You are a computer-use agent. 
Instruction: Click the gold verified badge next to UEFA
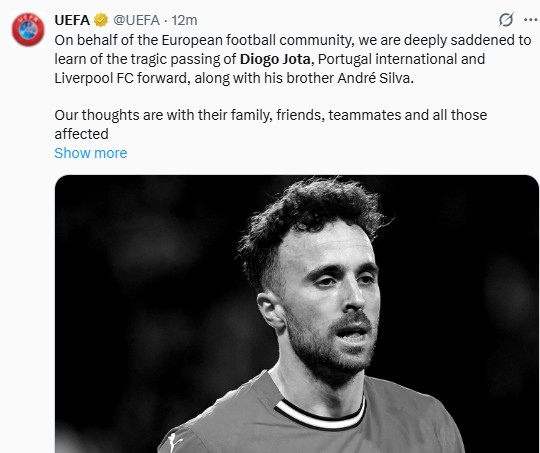click(101, 20)
